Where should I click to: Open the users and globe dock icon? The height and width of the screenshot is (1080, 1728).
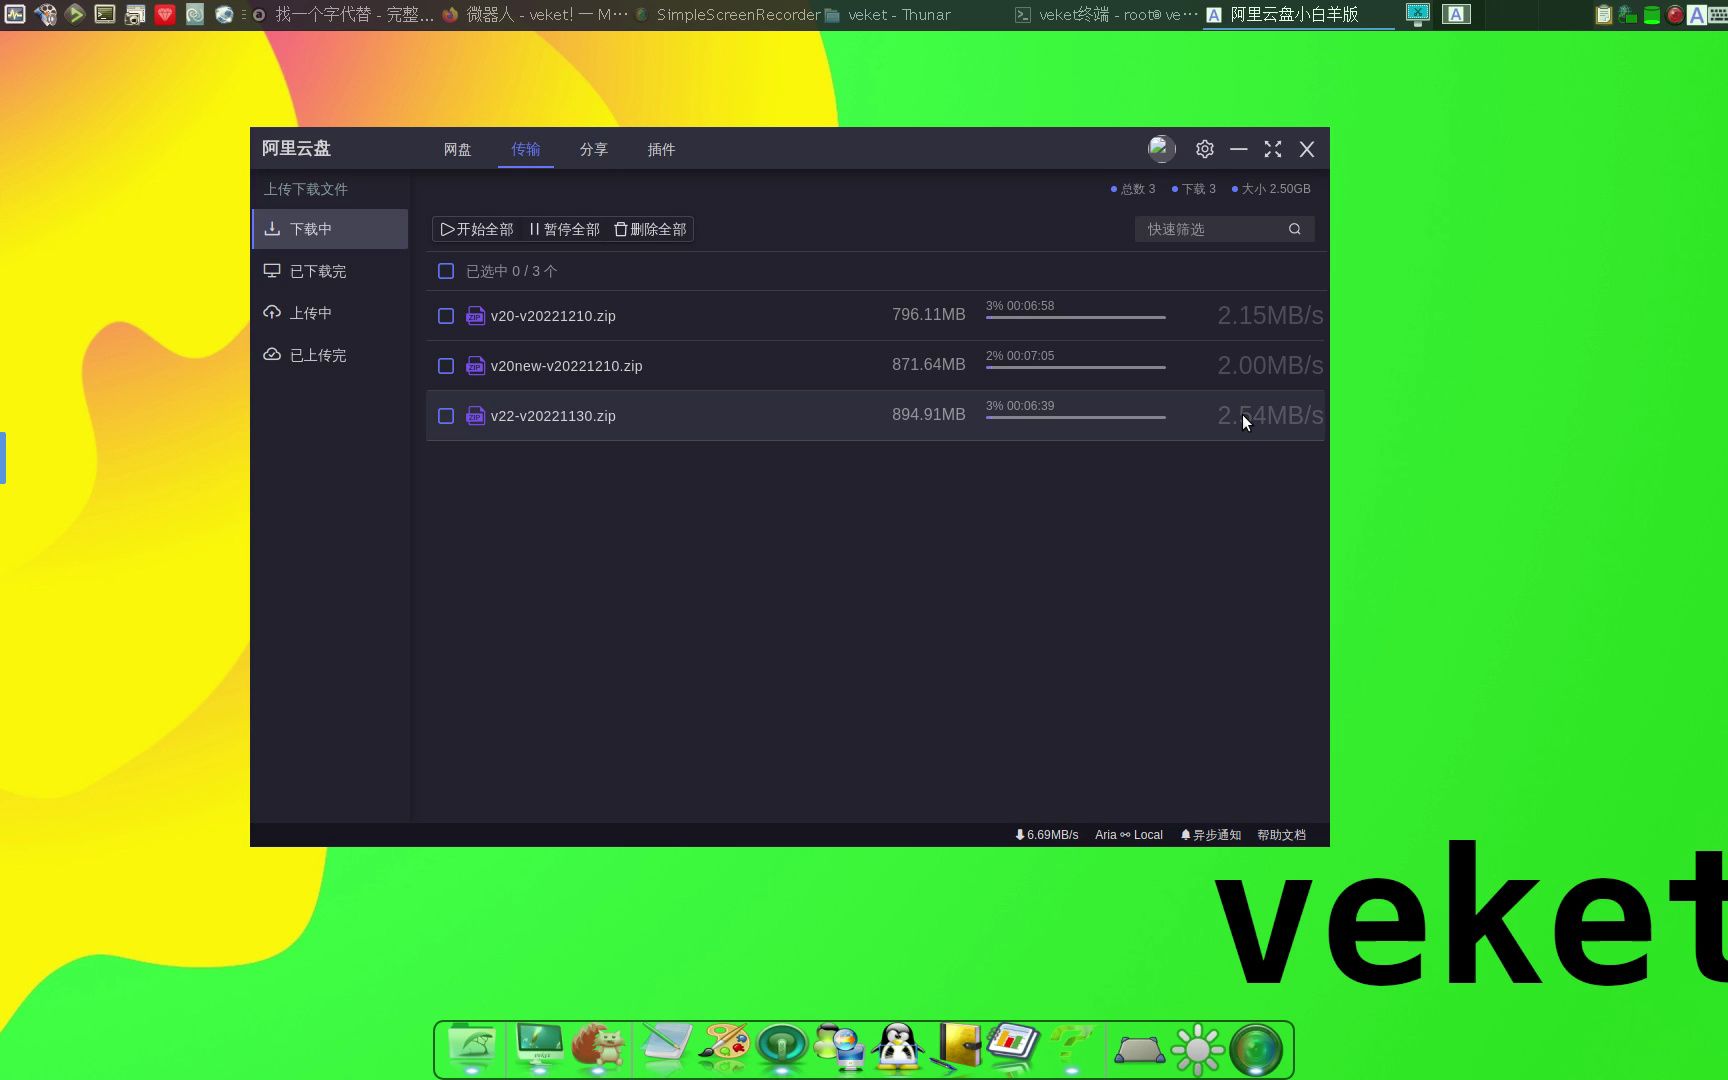point(839,1047)
